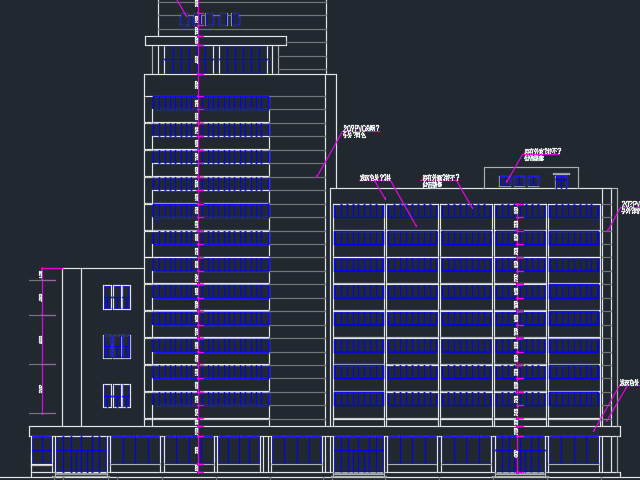640x480 pixels.
Task: Select the tower's wide roof canopy slab
Action: (x=216, y=41)
